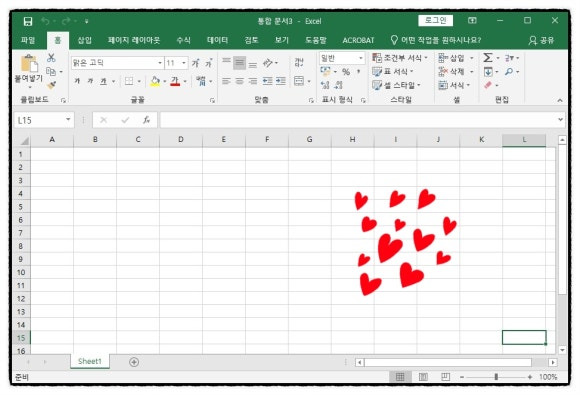The width and height of the screenshot is (580, 395).
Task: Toggle italic formatting
Action: coord(90,81)
